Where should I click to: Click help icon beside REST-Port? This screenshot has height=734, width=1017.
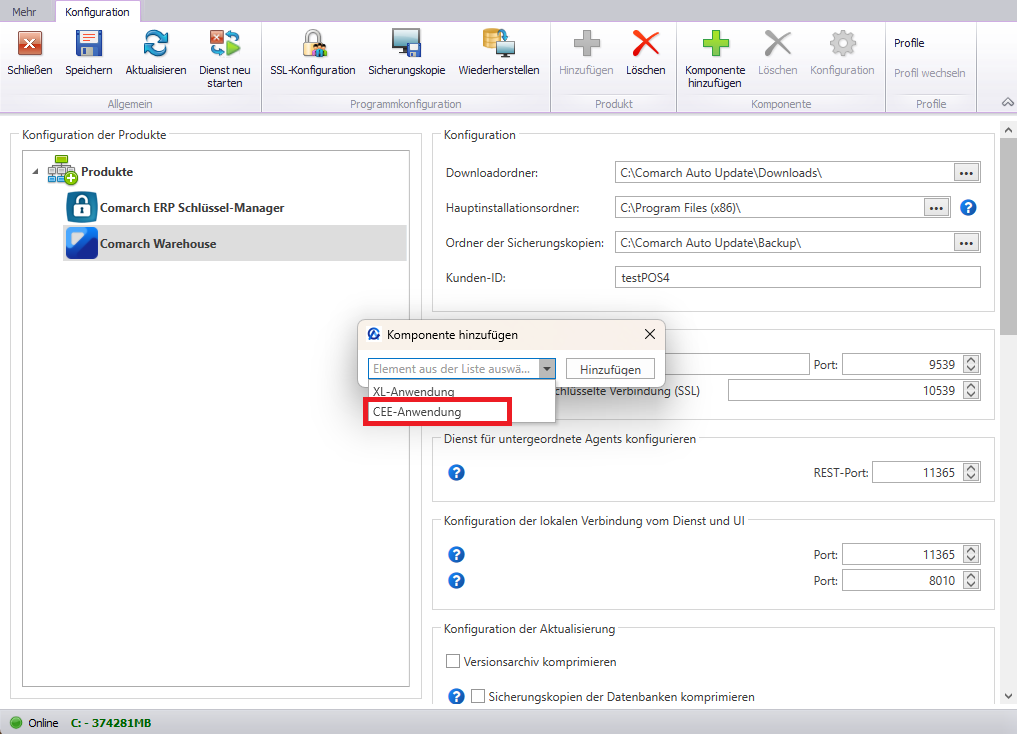tap(456, 472)
